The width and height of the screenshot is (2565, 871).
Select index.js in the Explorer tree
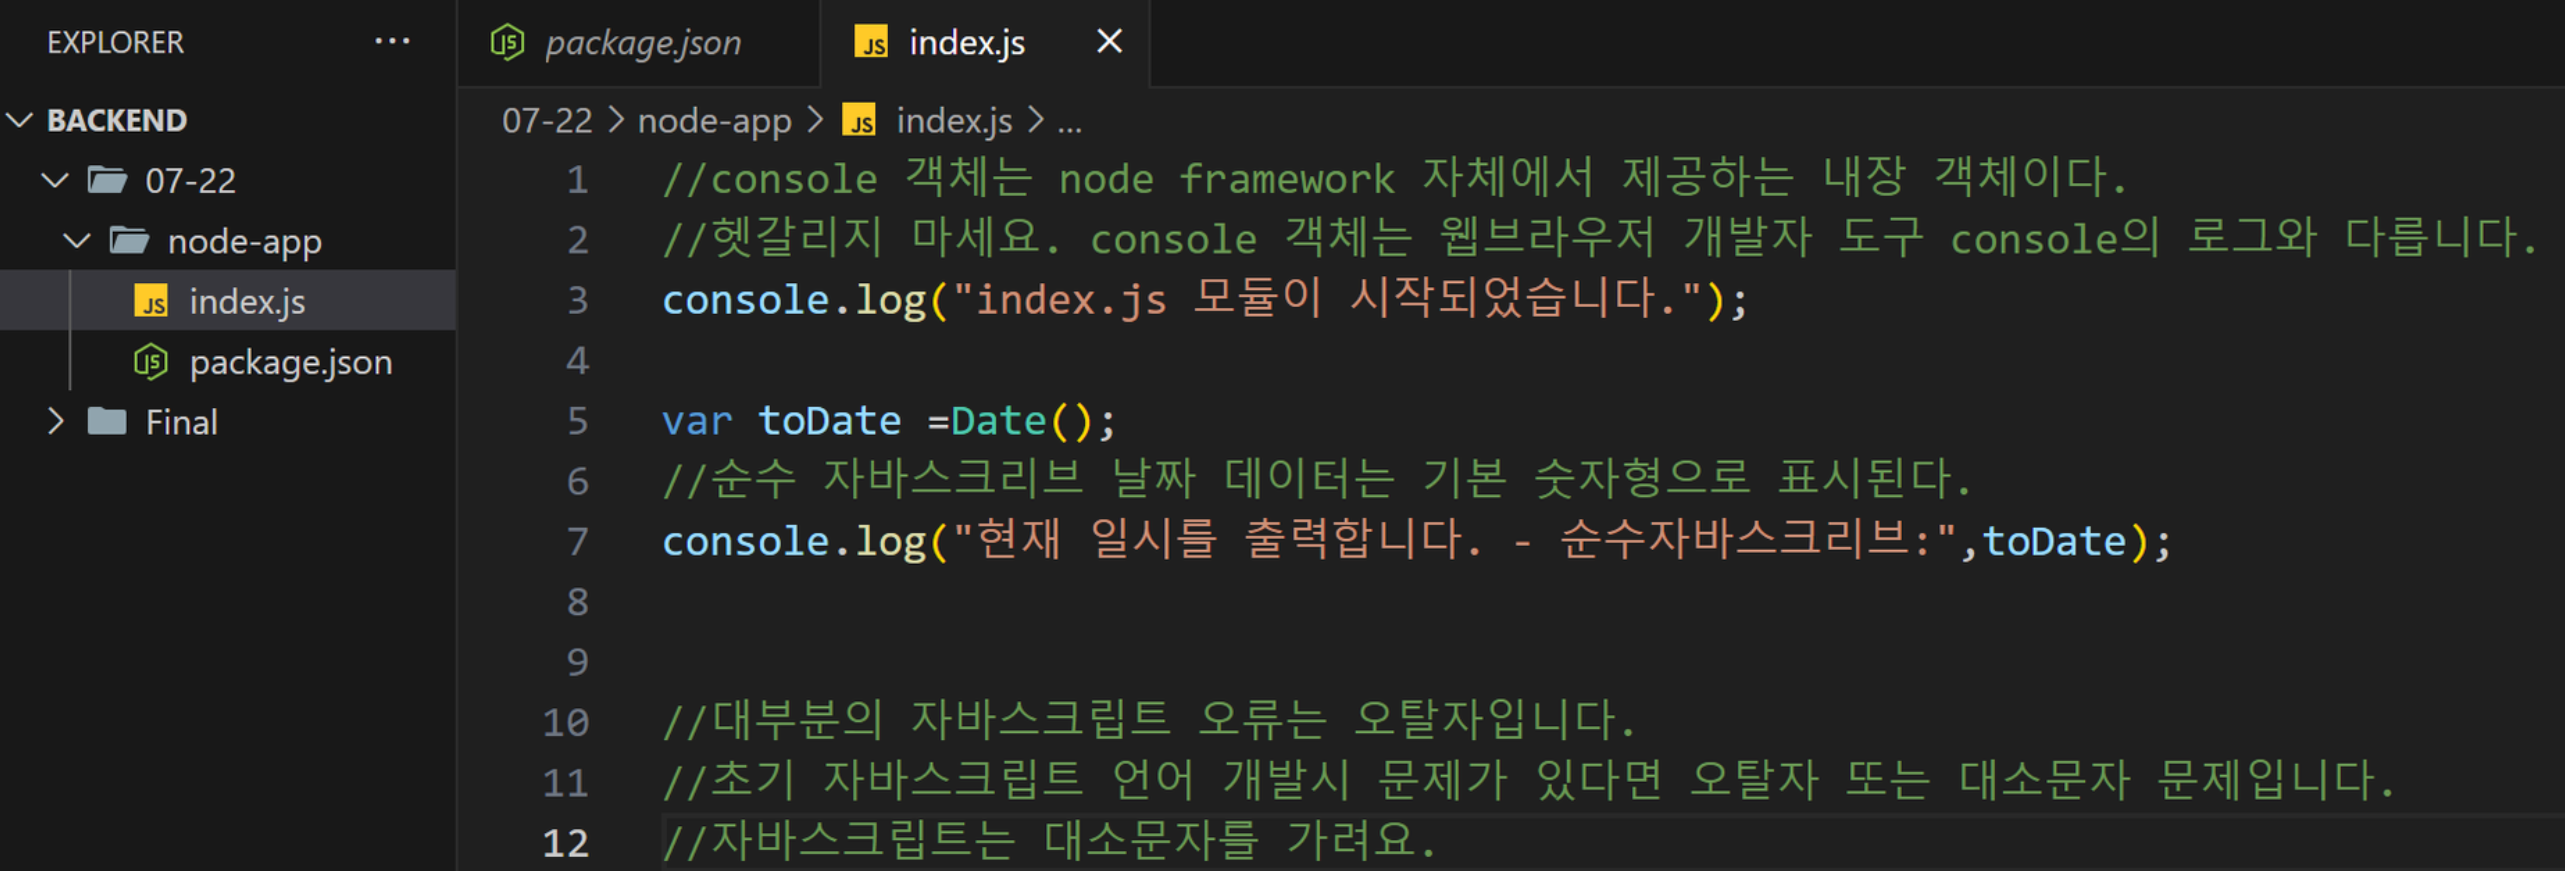pos(228,301)
